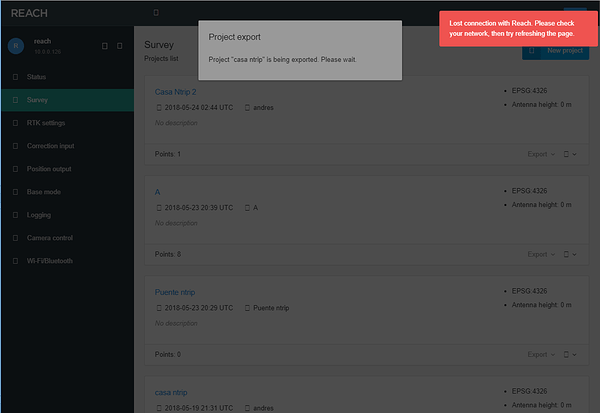Viewport: 600px width, 413px height.
Task: Open options dropdown icon for Casa Ntrip 2
Action: [570, 154]
